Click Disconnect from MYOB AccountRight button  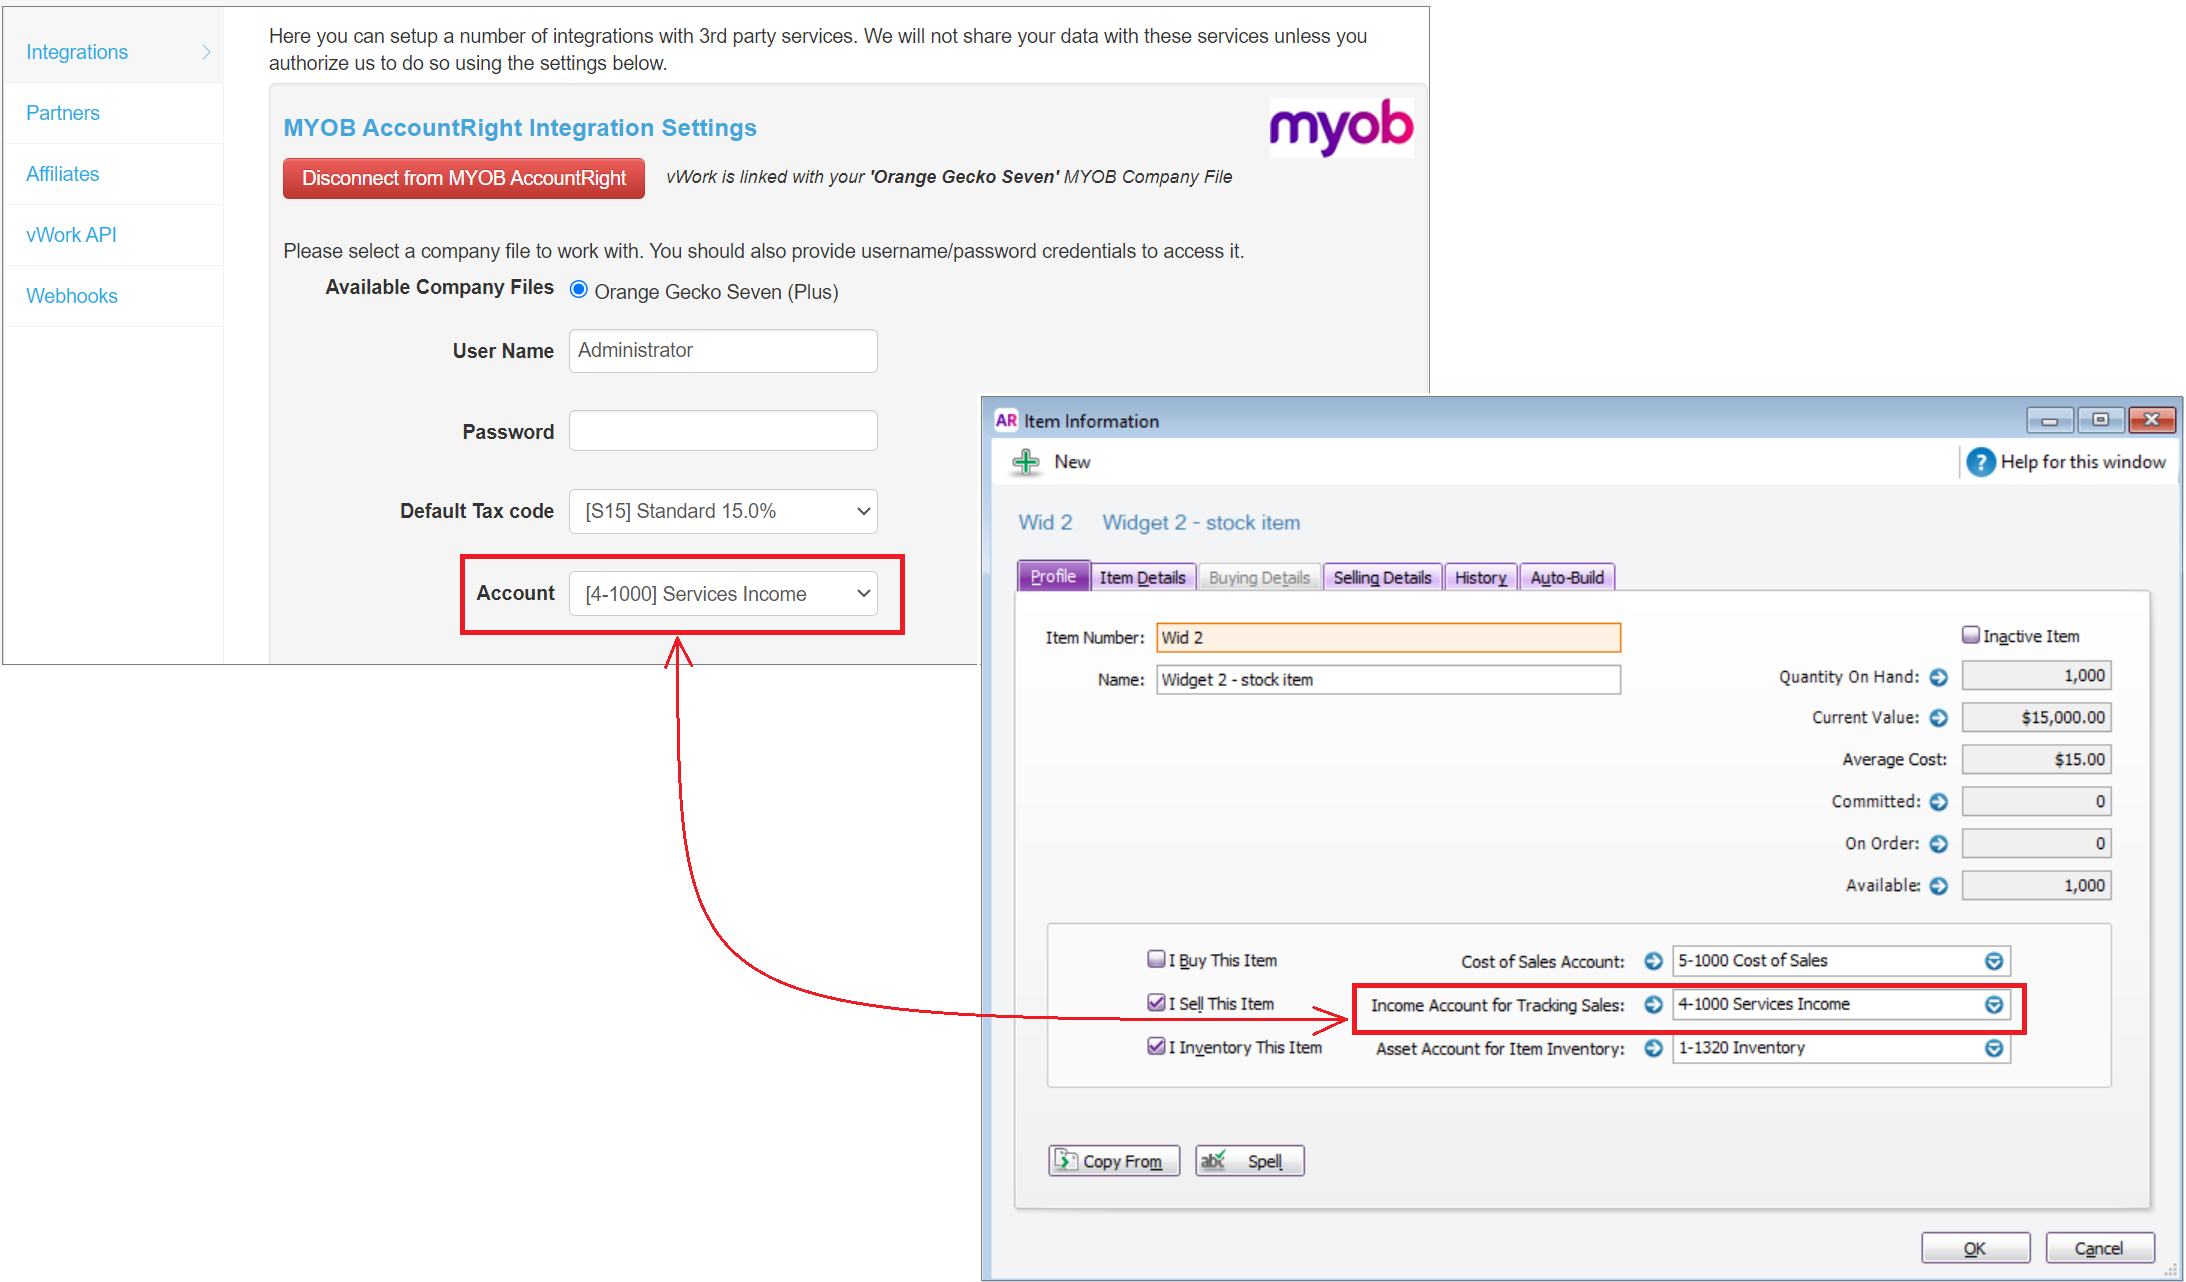point(464,178)
